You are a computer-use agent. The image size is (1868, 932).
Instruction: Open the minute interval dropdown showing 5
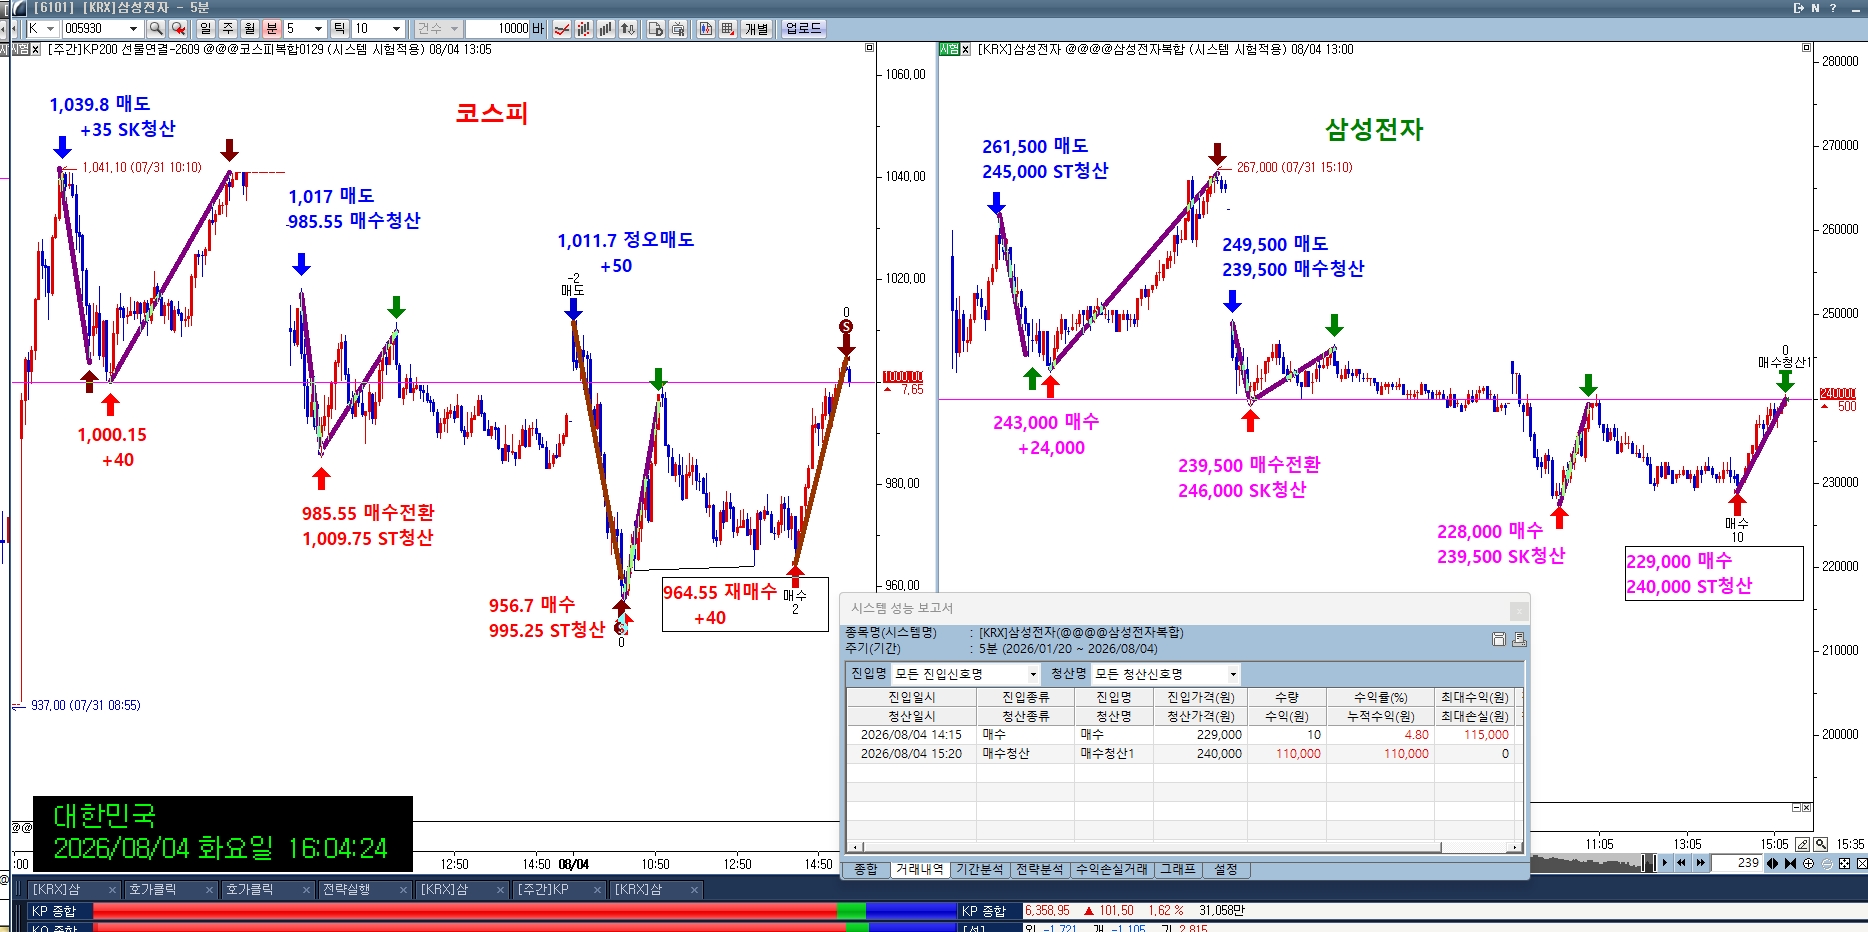[x=318, y=29]
